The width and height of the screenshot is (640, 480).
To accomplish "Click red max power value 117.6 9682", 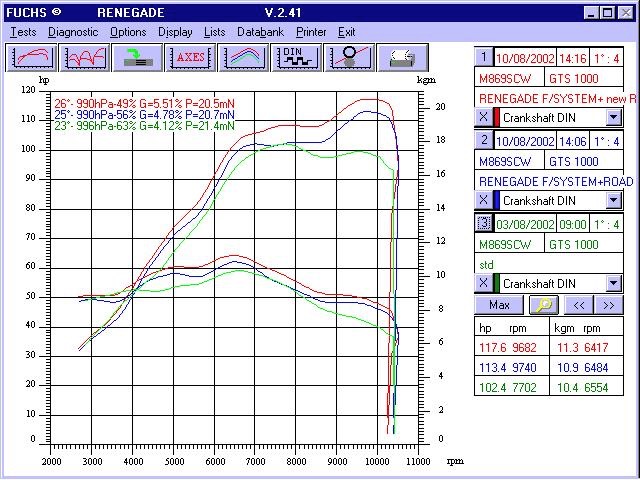I will pyautogui.click(x=513, y=348).
